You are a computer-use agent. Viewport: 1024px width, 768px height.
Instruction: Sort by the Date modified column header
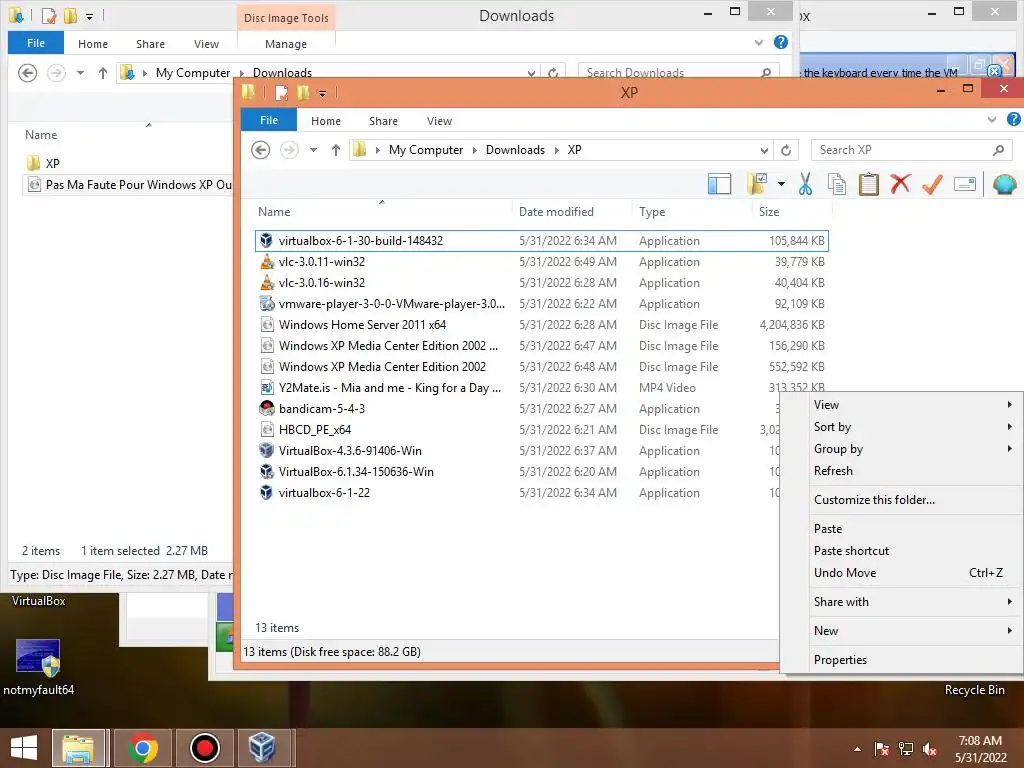point(571,212)
